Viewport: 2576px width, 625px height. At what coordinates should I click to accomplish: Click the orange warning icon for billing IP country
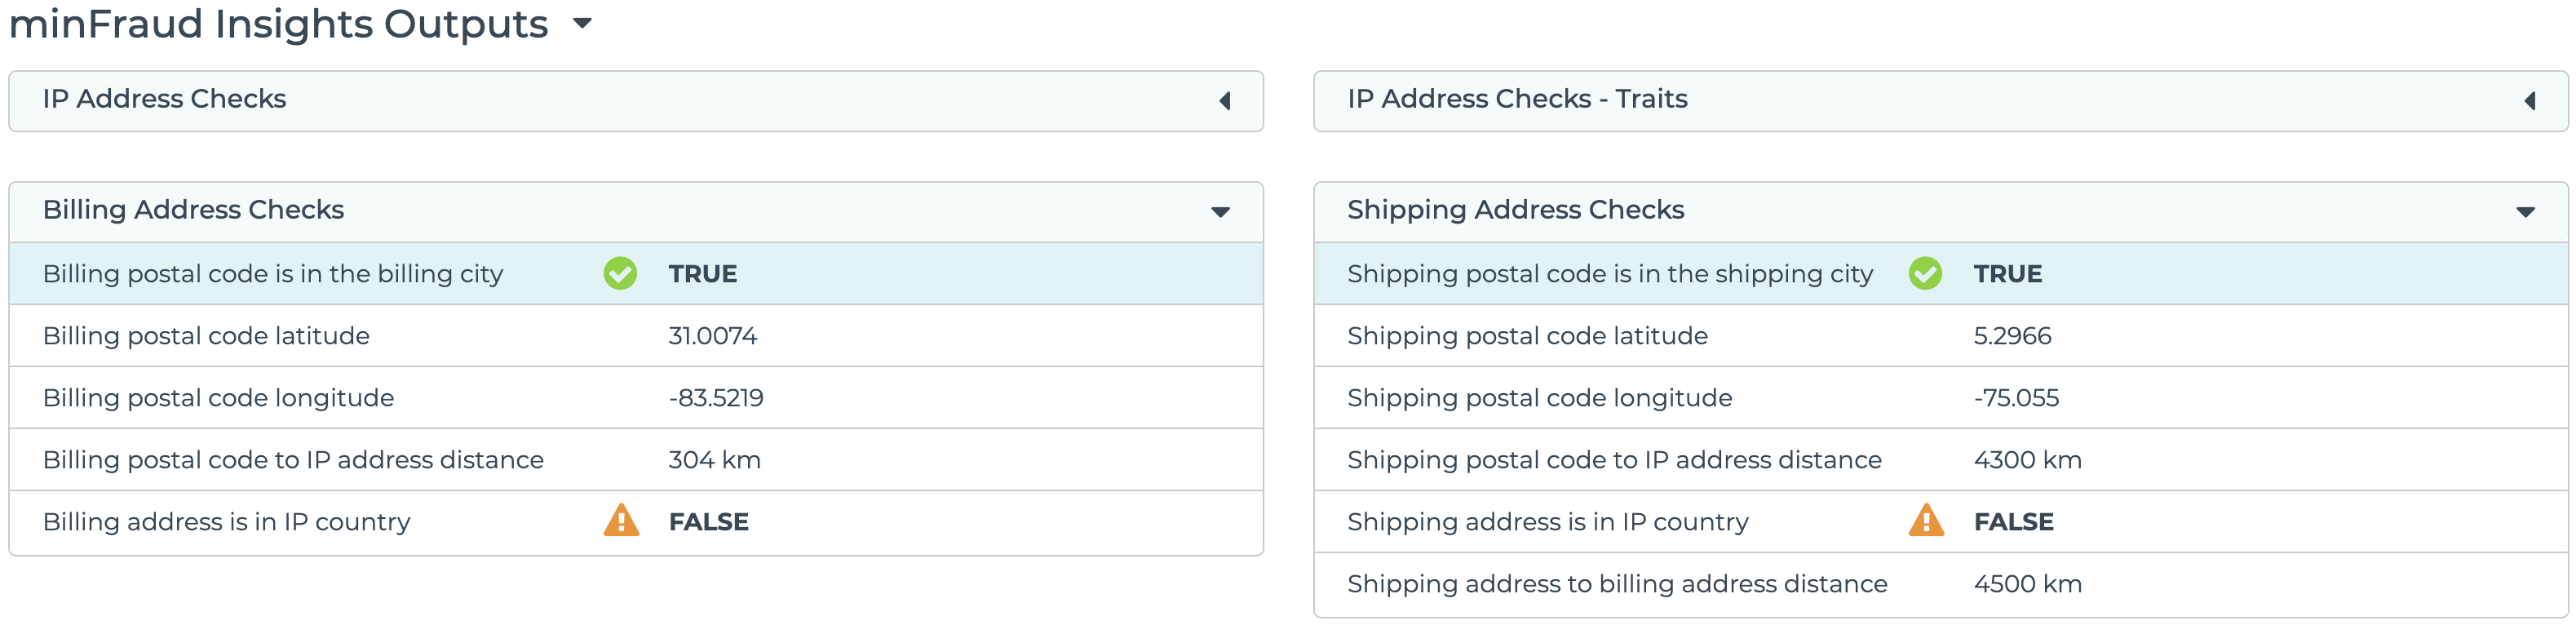tap(621, 520)
